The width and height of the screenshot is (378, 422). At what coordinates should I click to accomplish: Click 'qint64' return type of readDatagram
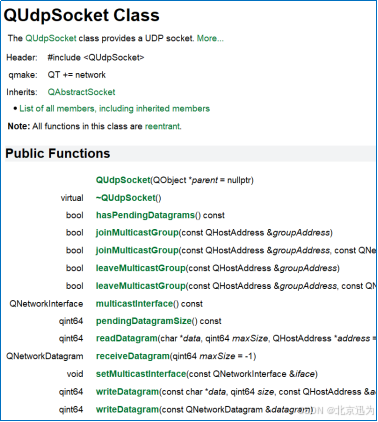tap(71, 338)
